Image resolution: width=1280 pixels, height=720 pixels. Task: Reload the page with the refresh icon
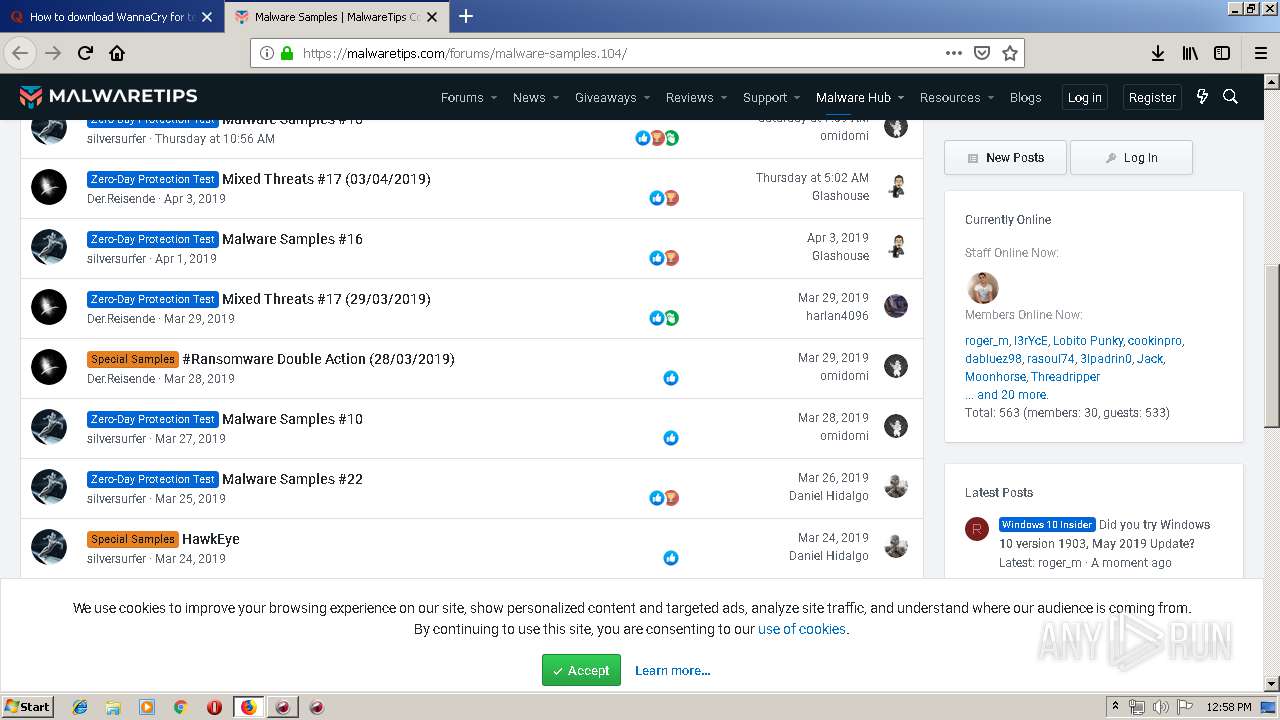tap(85, 53)
